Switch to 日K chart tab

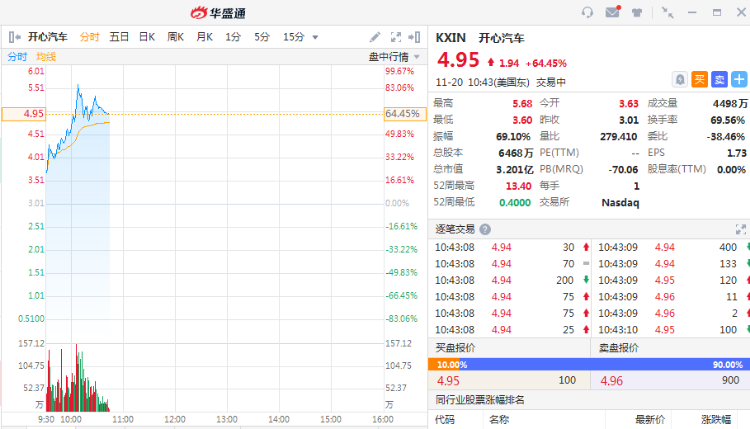[x=147, y=37]
